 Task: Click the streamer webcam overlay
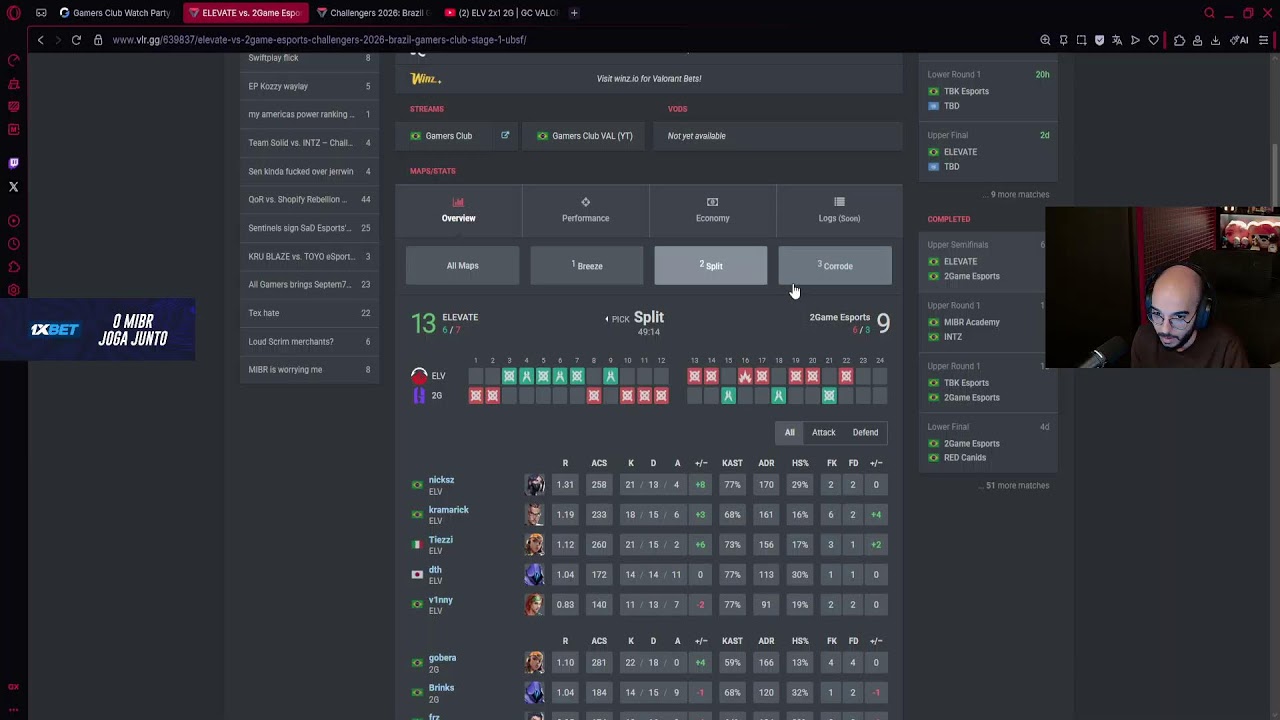(x=1162, y=288)
